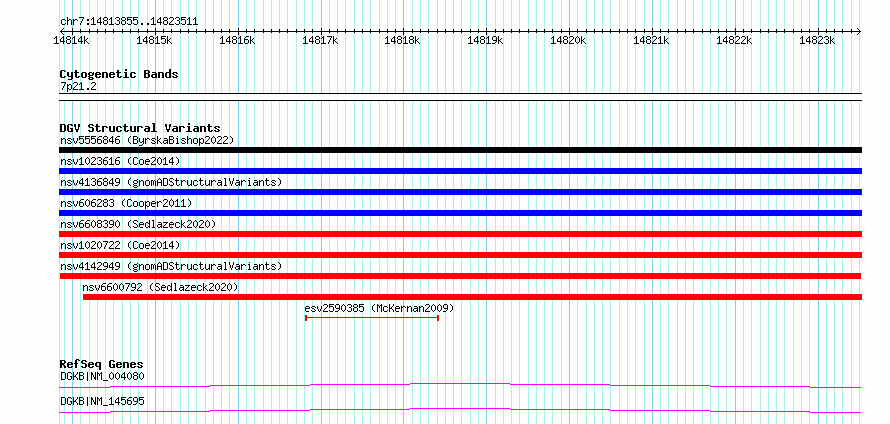Click the DGV Structural Variants heading
890x424 pixels.
(140, 128)
